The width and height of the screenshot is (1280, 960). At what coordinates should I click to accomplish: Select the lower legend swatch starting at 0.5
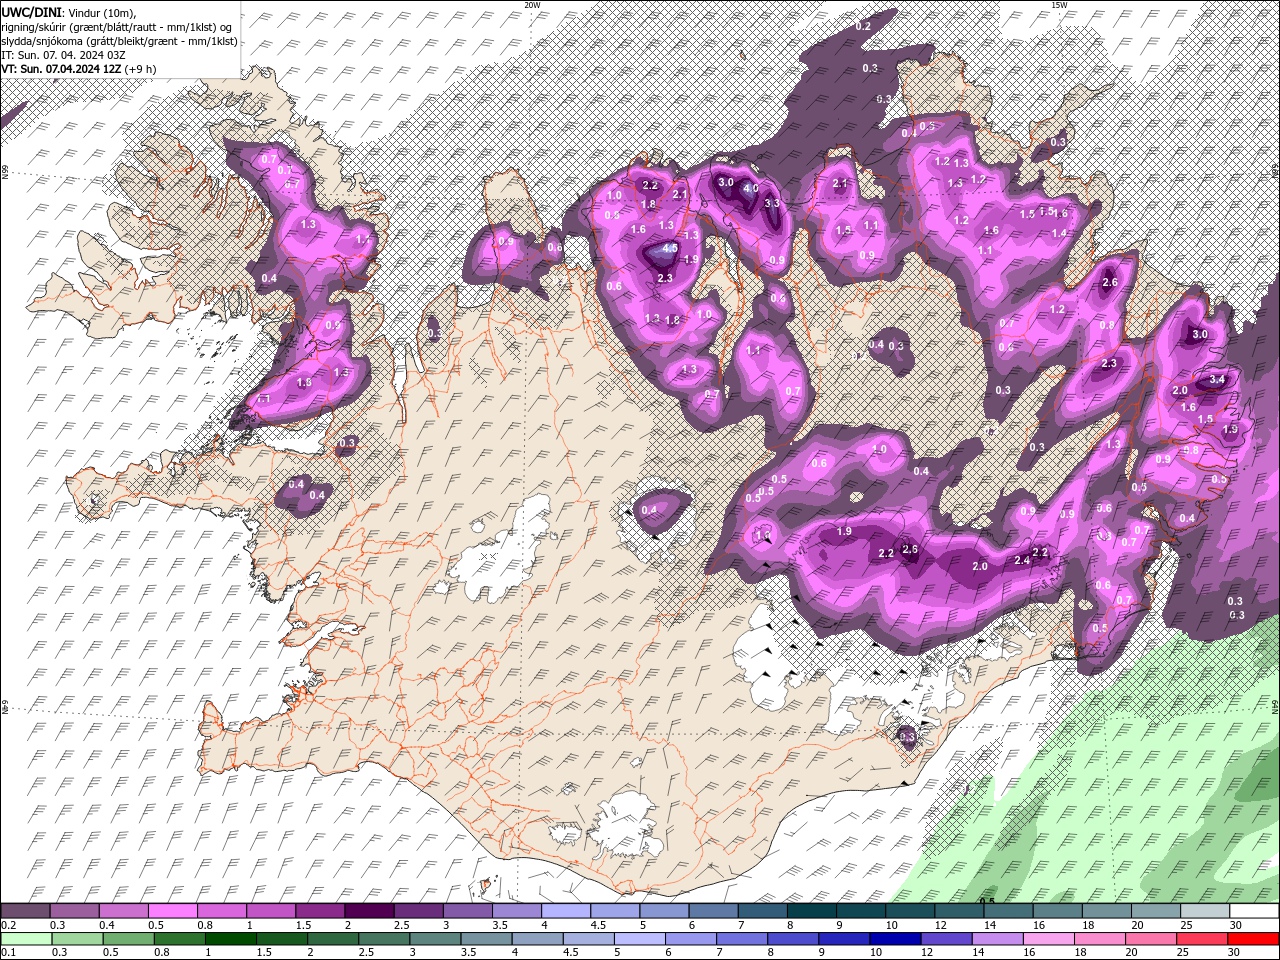click(x=128, y=939)
